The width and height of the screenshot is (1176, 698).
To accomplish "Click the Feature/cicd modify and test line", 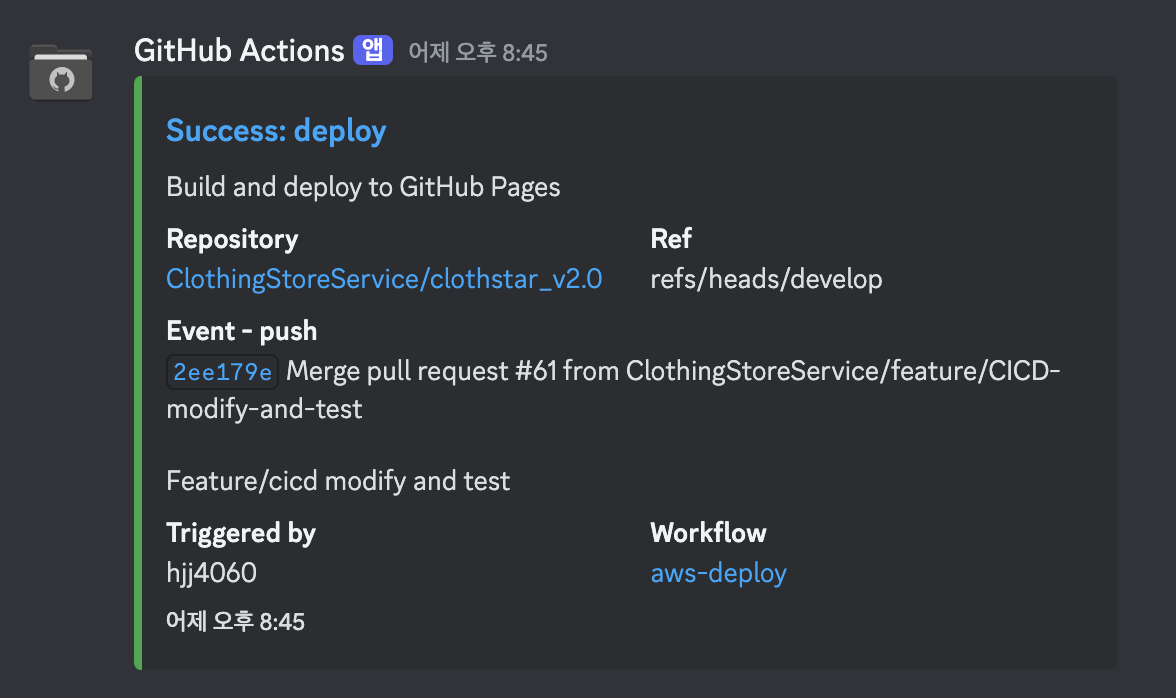I will tap(338, 481).
